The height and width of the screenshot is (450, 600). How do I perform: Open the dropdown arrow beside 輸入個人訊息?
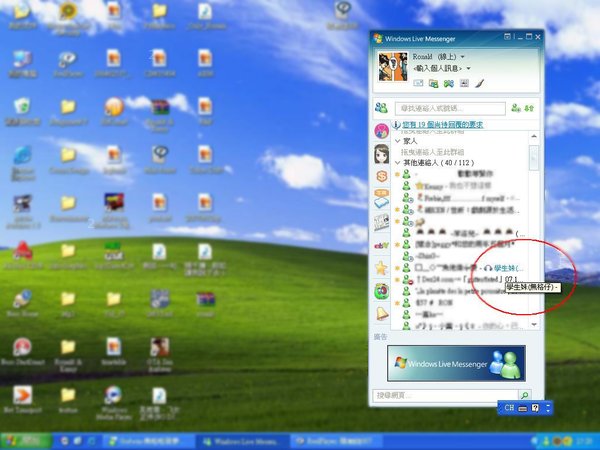click(468, 69)
